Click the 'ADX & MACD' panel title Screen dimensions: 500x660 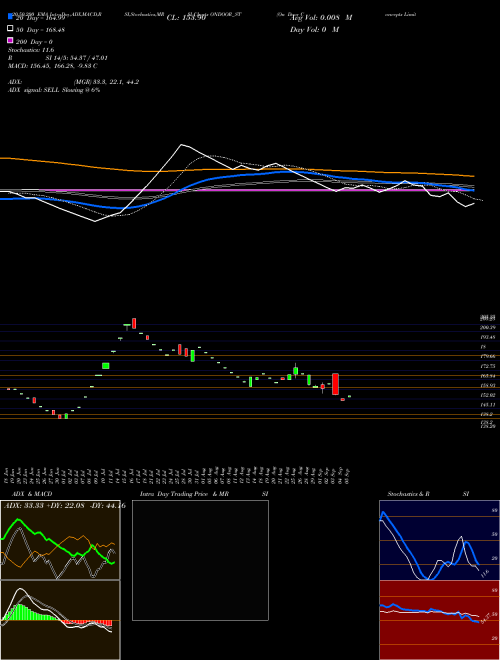[32, 494]
